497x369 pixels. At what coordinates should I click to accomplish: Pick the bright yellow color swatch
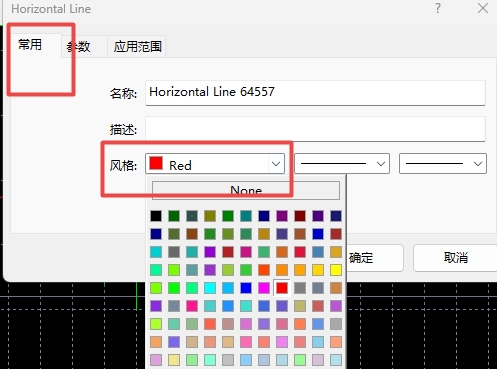(336, 270)
